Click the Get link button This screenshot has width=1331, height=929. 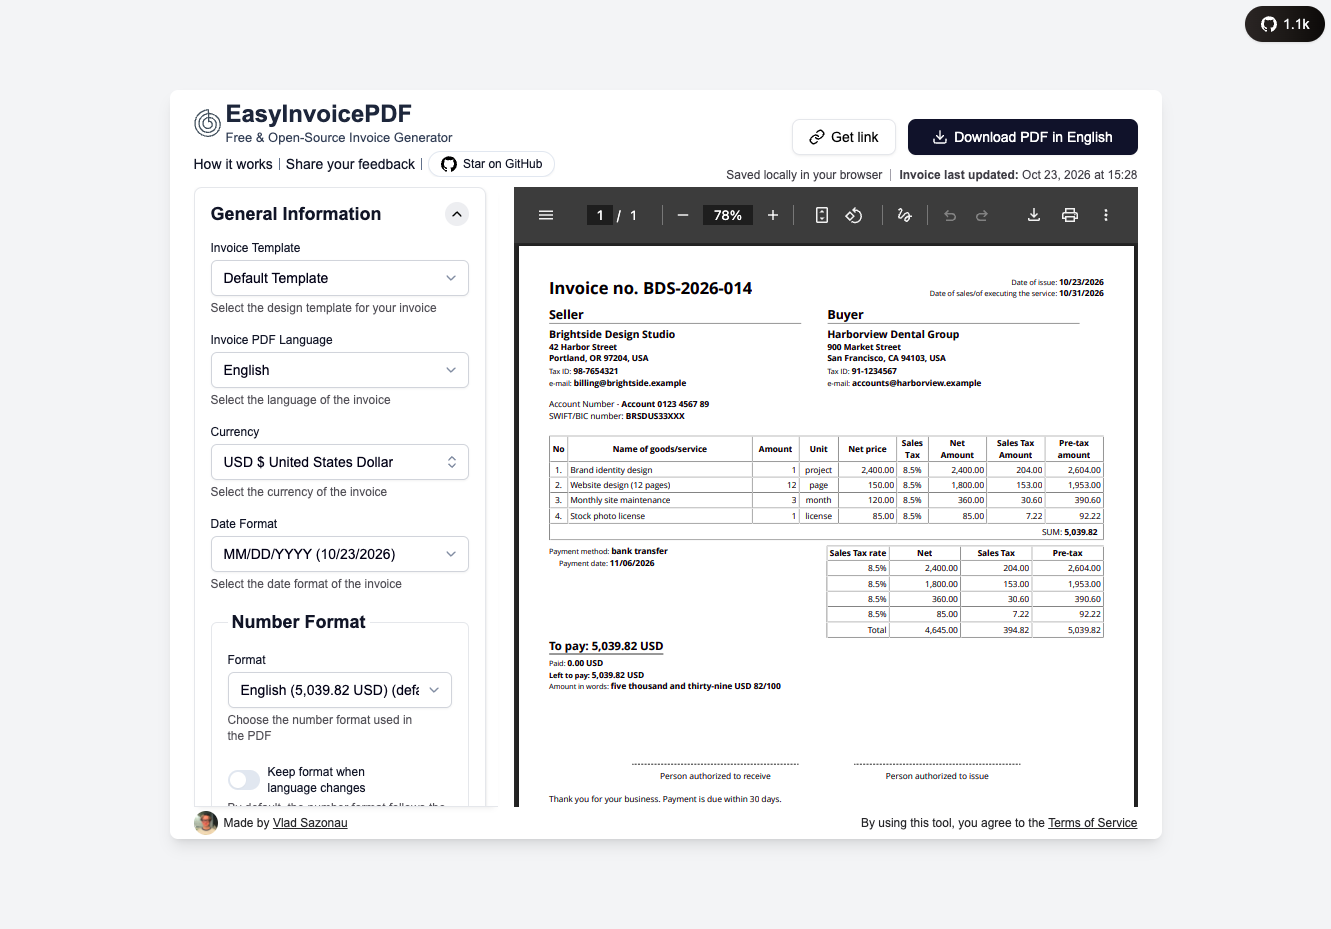844,137
